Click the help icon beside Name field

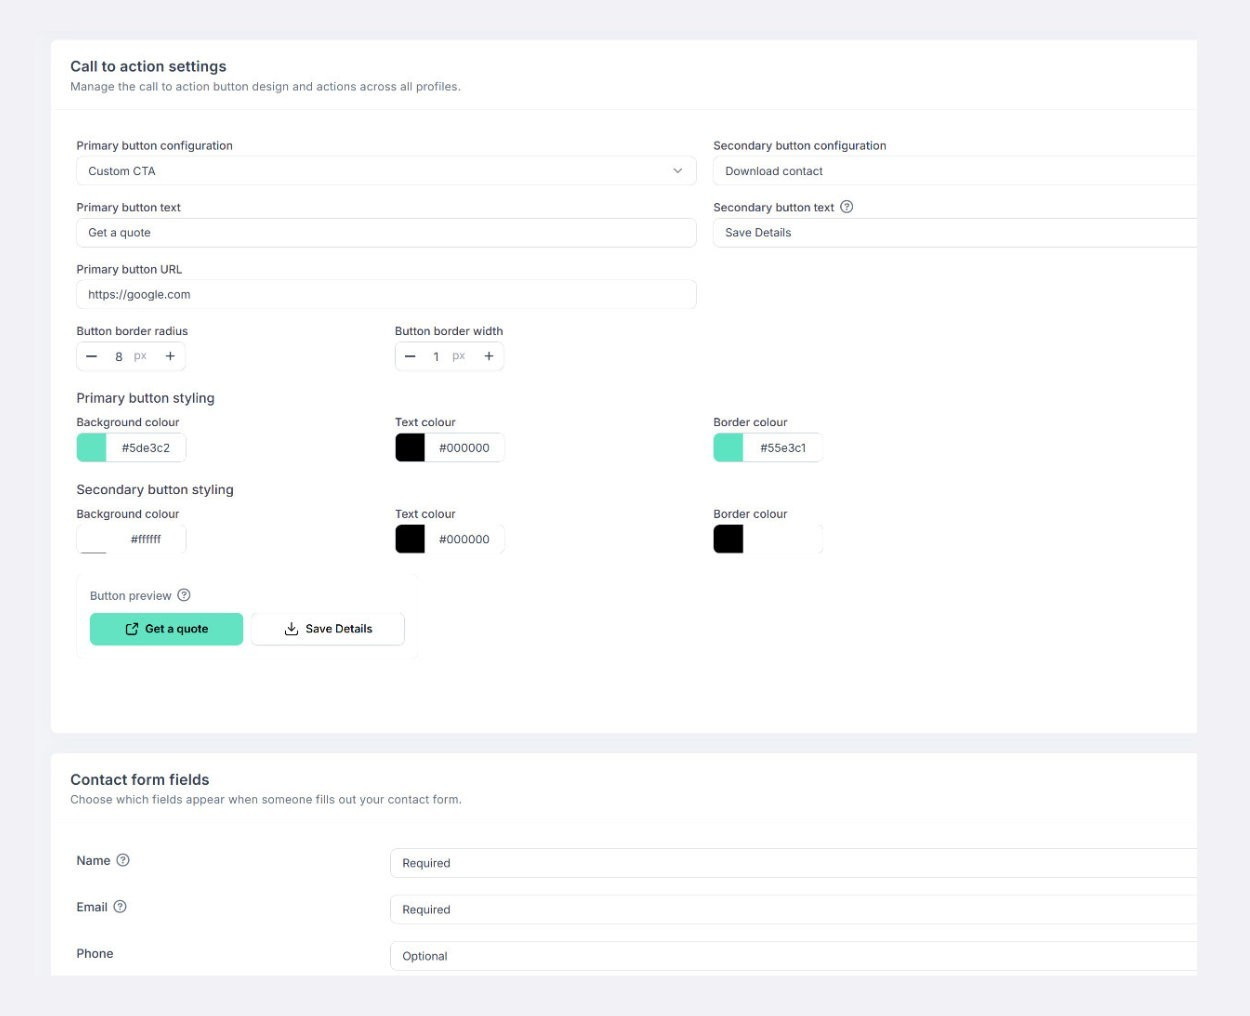tap(123, 860)
